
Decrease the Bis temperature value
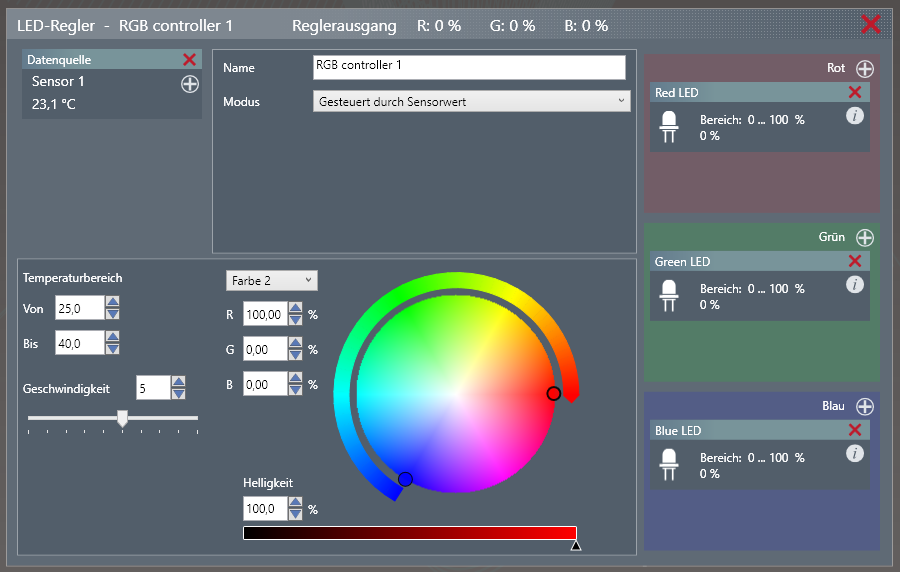[113, 349]
